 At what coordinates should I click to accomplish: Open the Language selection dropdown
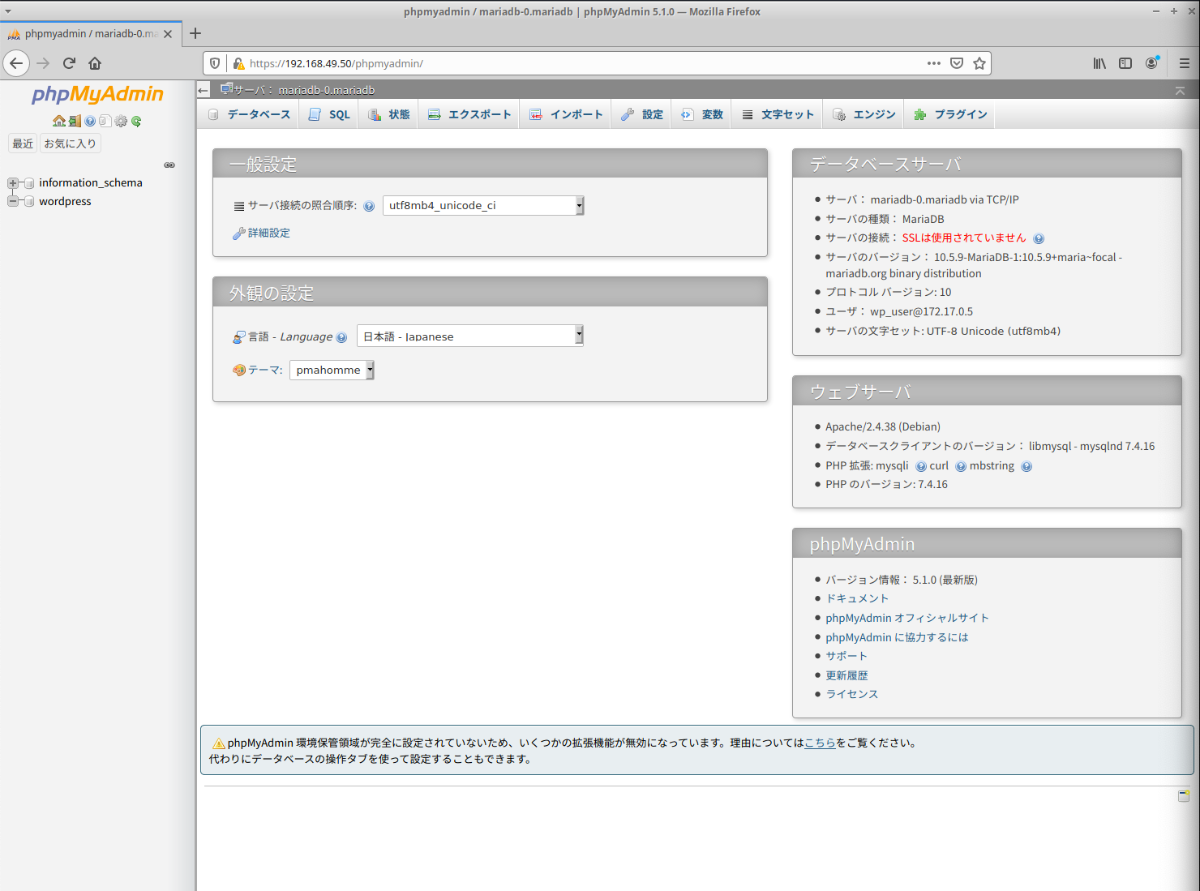click(x=470, y=336)
